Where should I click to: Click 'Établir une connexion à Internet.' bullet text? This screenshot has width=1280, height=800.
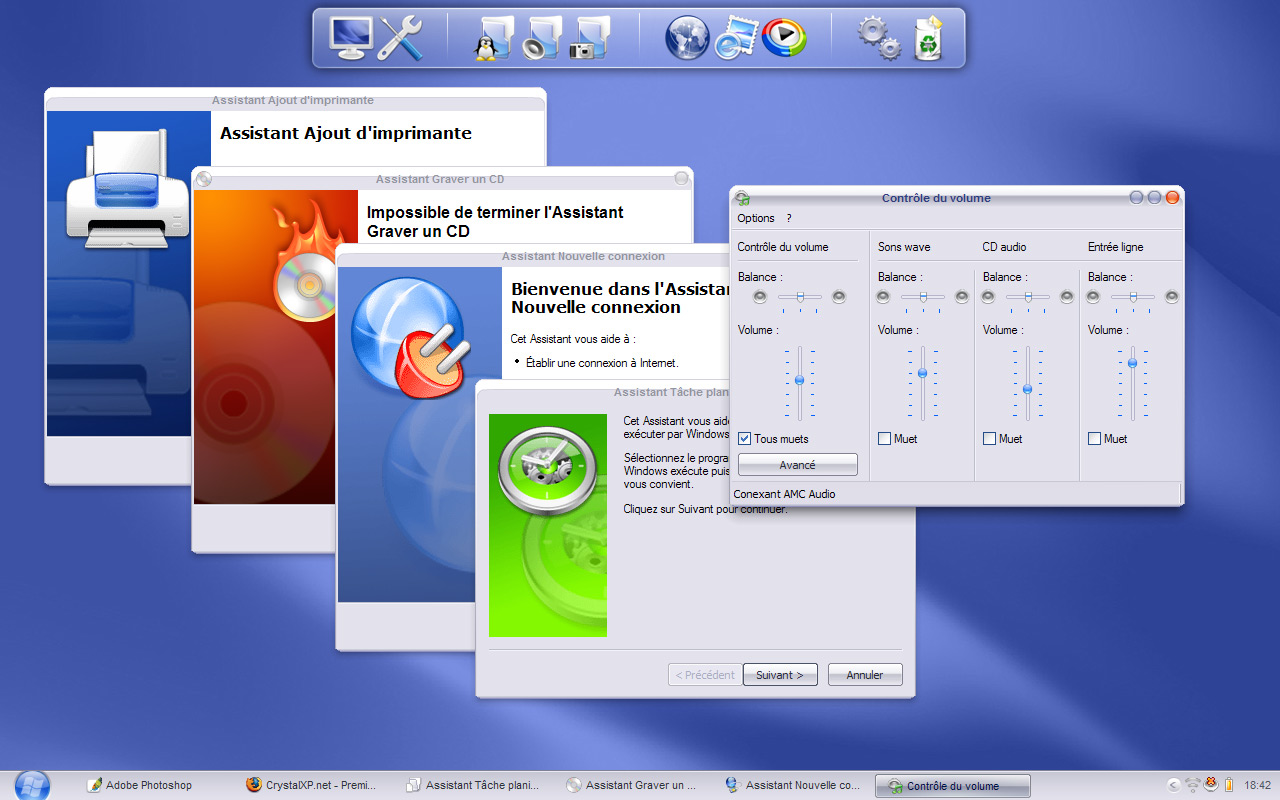(x=602, y=363)
